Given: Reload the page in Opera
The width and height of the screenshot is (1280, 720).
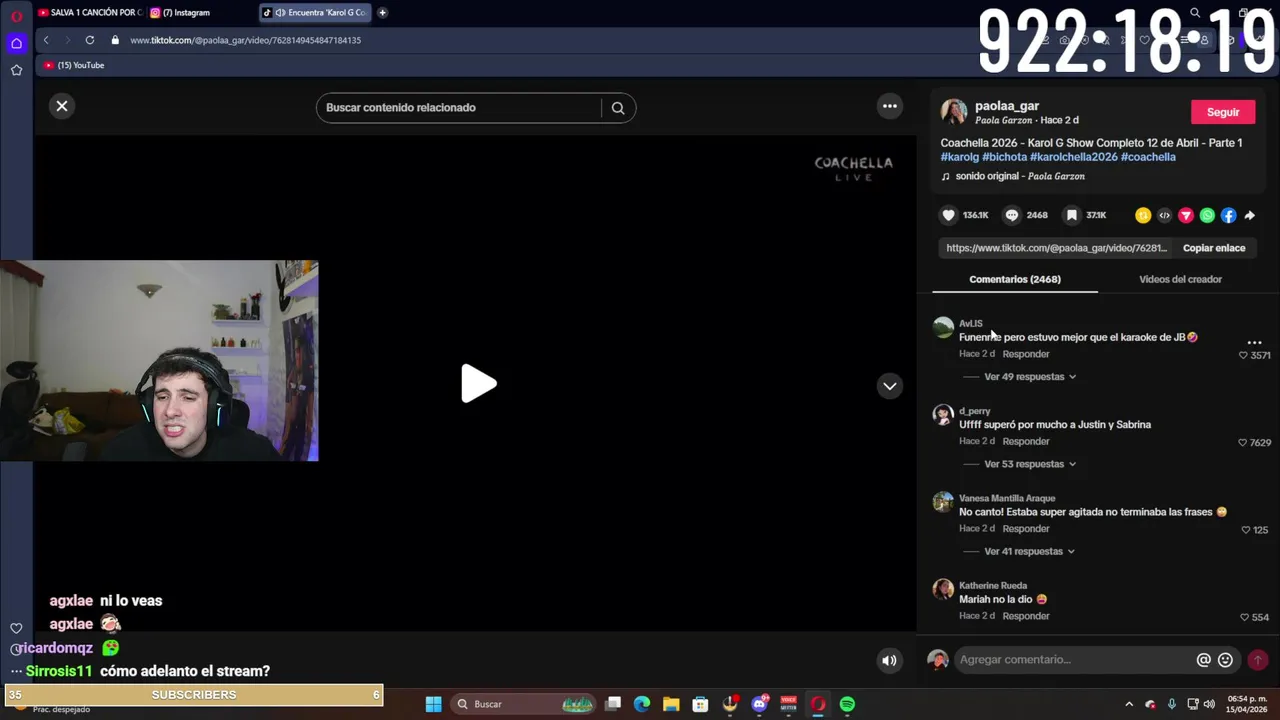Looking at the screenshot, I should click(90, 40).
